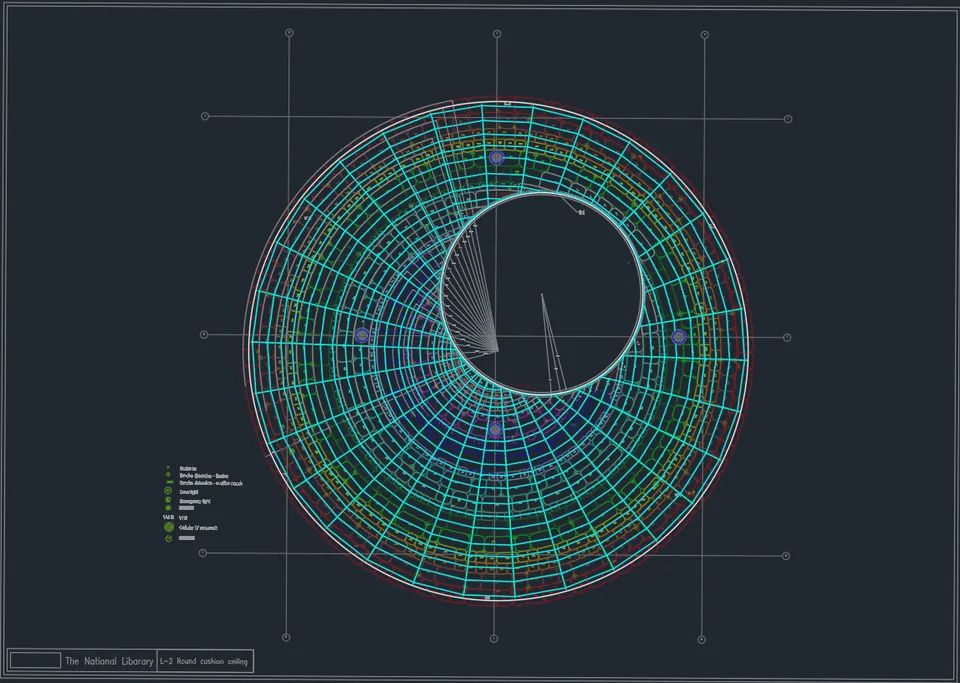Viewport: 960px width, 683px height.
Task: Select the blue circle marker at the ring's bottom
Action: (x=495, y=430)
